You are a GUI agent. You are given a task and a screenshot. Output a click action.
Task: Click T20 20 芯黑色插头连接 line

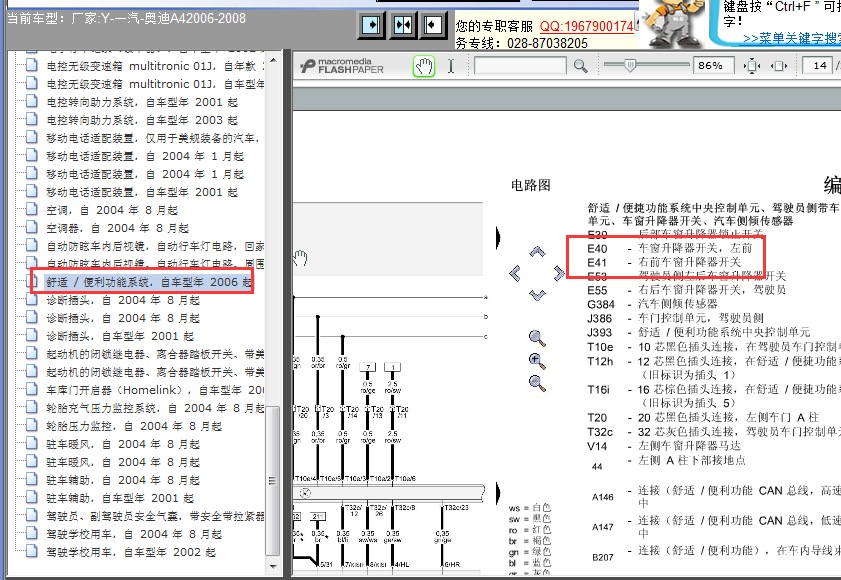tap(703, 417)
